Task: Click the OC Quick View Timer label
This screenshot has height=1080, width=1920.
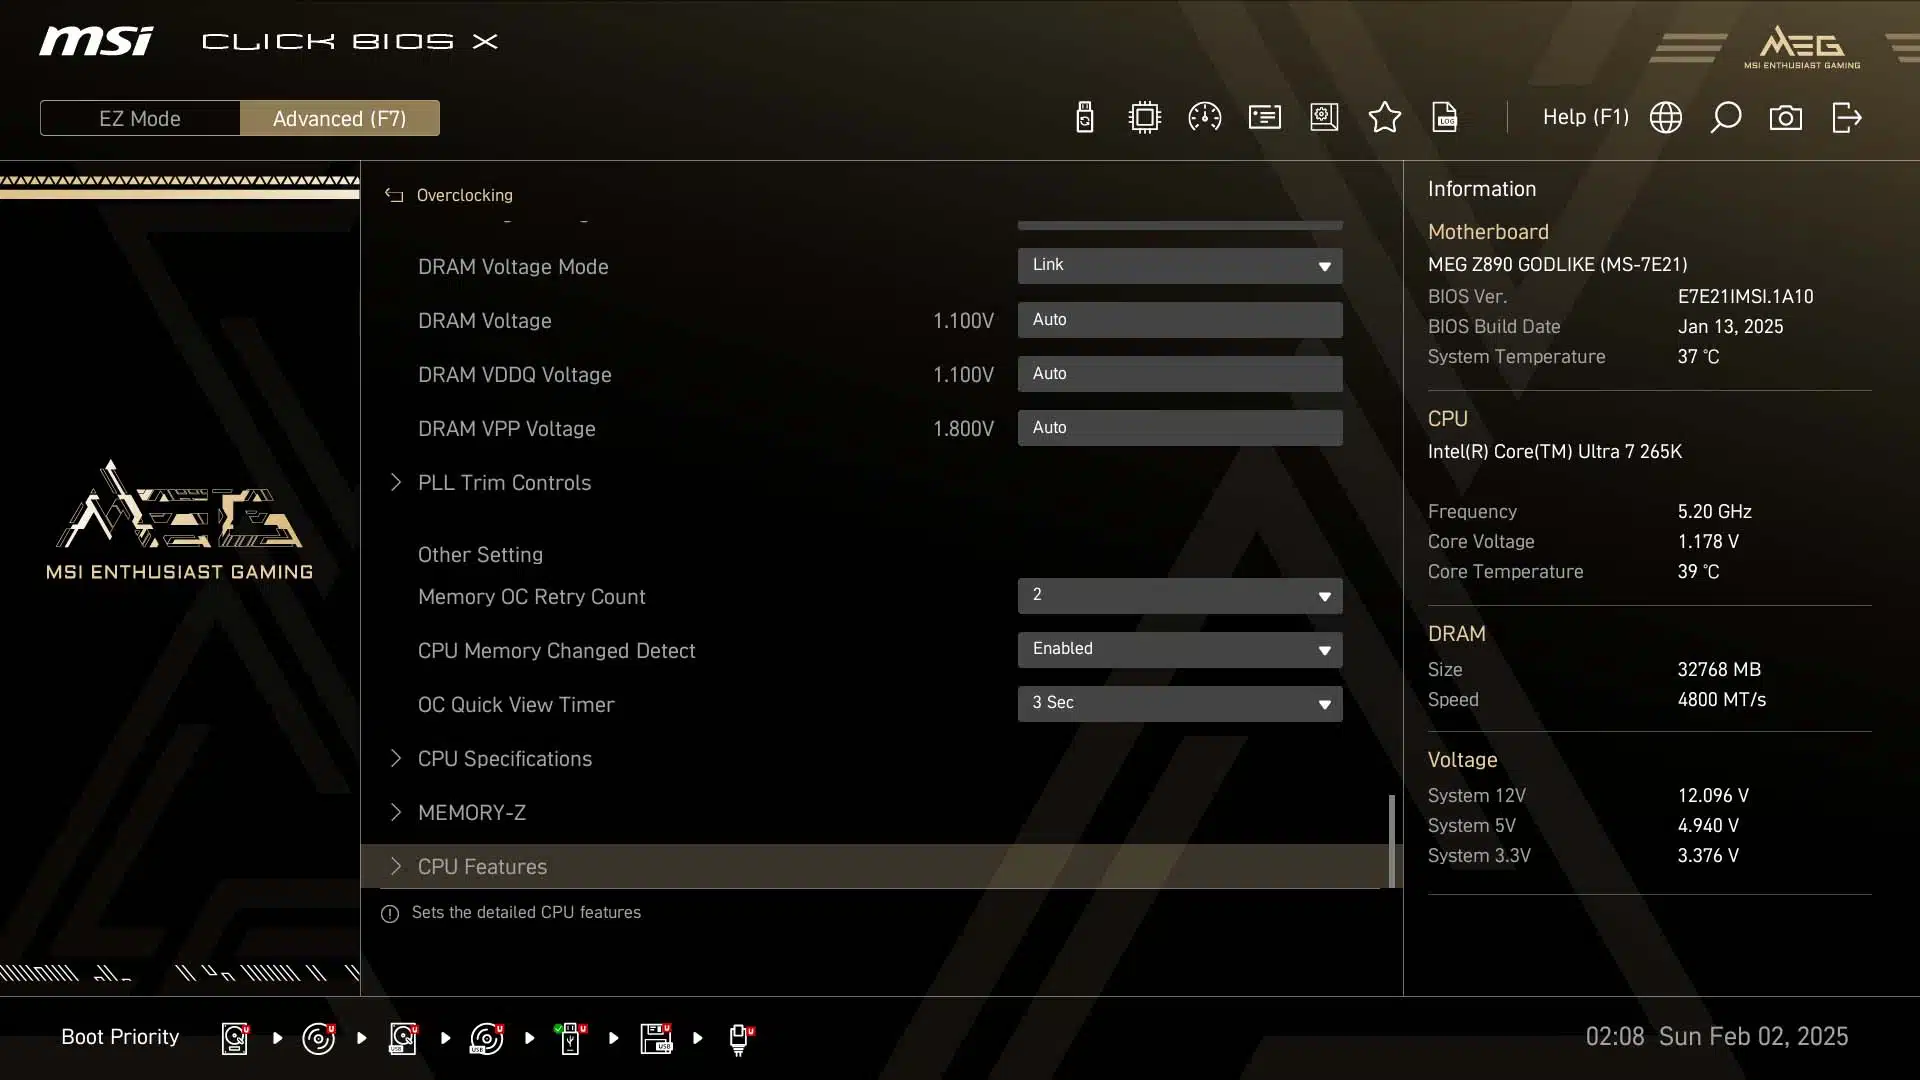Action: (x=516, y=705)
